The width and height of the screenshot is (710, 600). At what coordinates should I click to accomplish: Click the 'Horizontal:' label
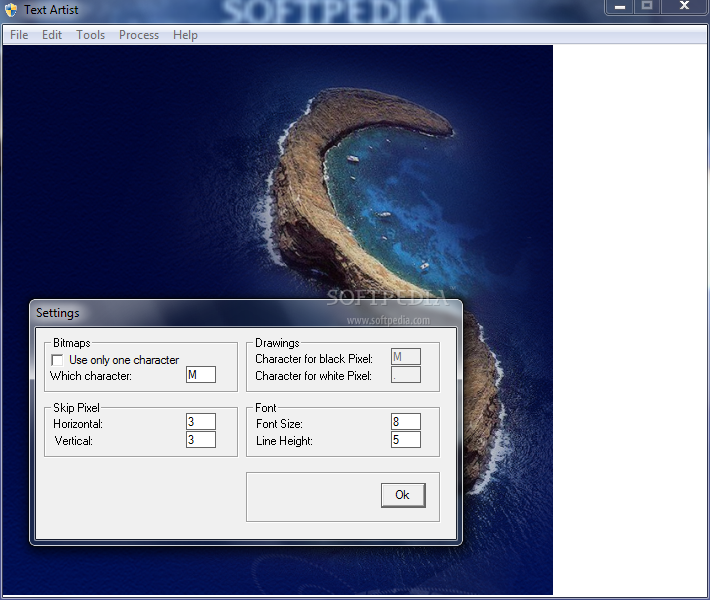click(78, 424)
